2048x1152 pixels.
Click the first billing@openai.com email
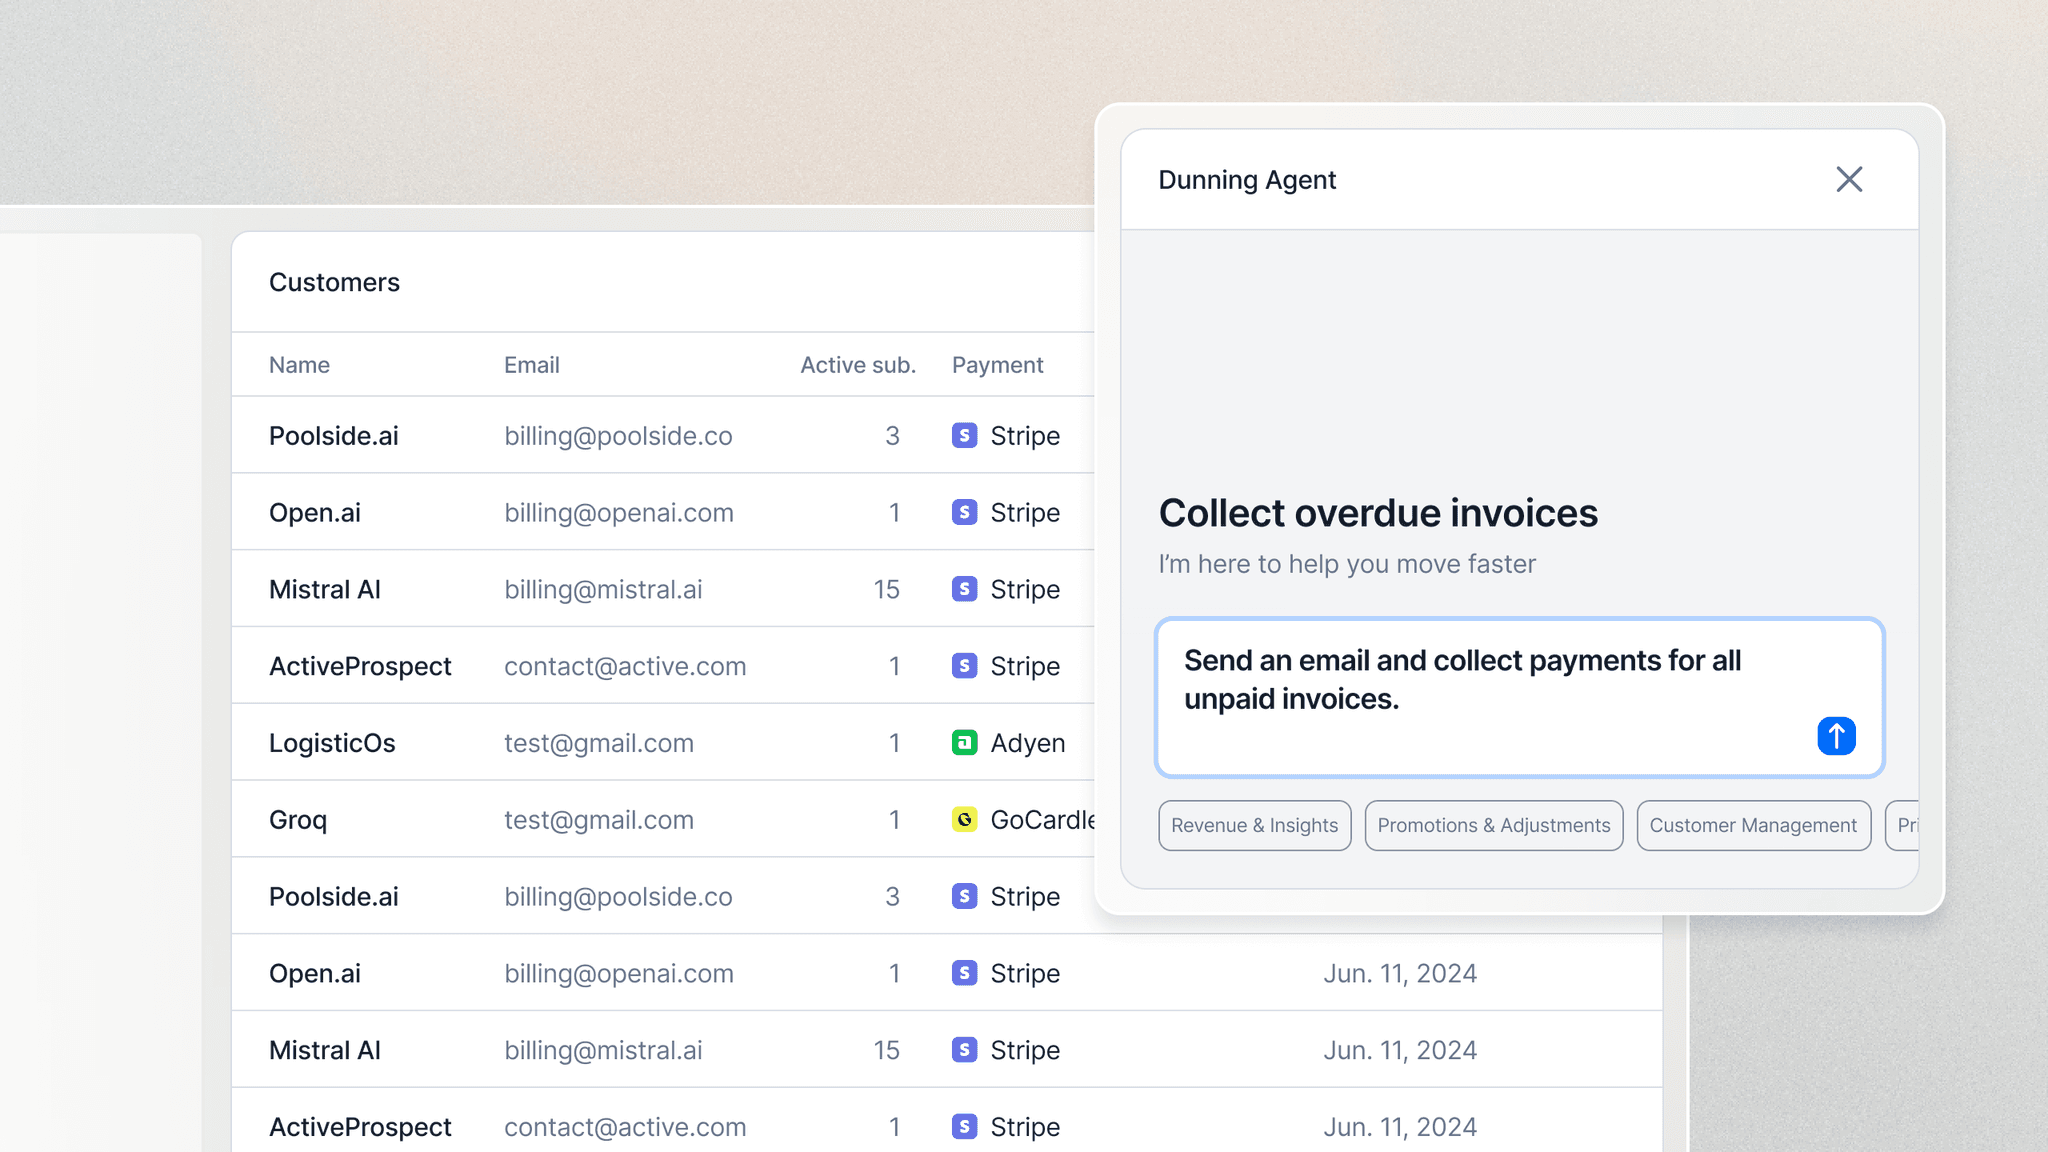tap(619, 513)
